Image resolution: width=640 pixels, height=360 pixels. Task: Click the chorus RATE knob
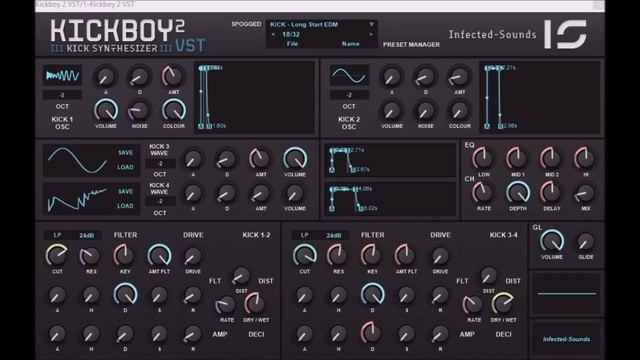pyautogui.click(x=483, y=193)
